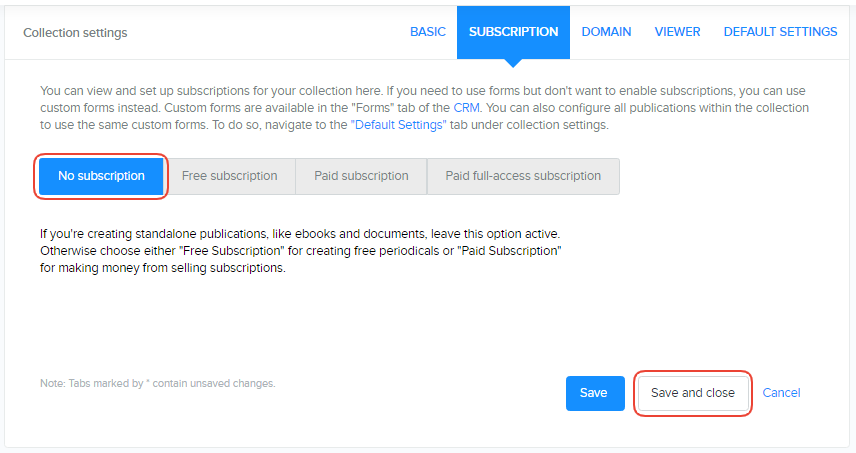Click the pointer arrow beneath SUBSCRIPTION tab
Image resolution: width=856 pixels, height=453 pixels.
[x=513, y=63]
